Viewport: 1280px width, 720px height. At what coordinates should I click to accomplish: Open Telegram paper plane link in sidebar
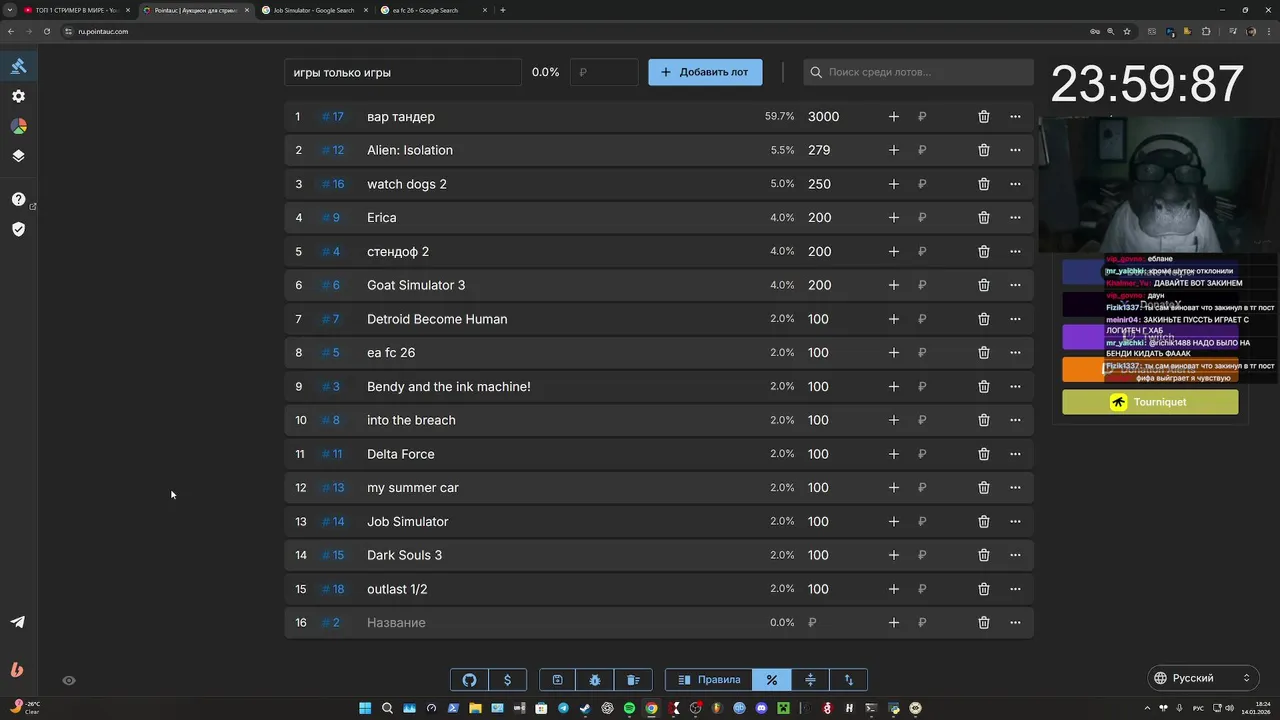(x=18, y=622)
